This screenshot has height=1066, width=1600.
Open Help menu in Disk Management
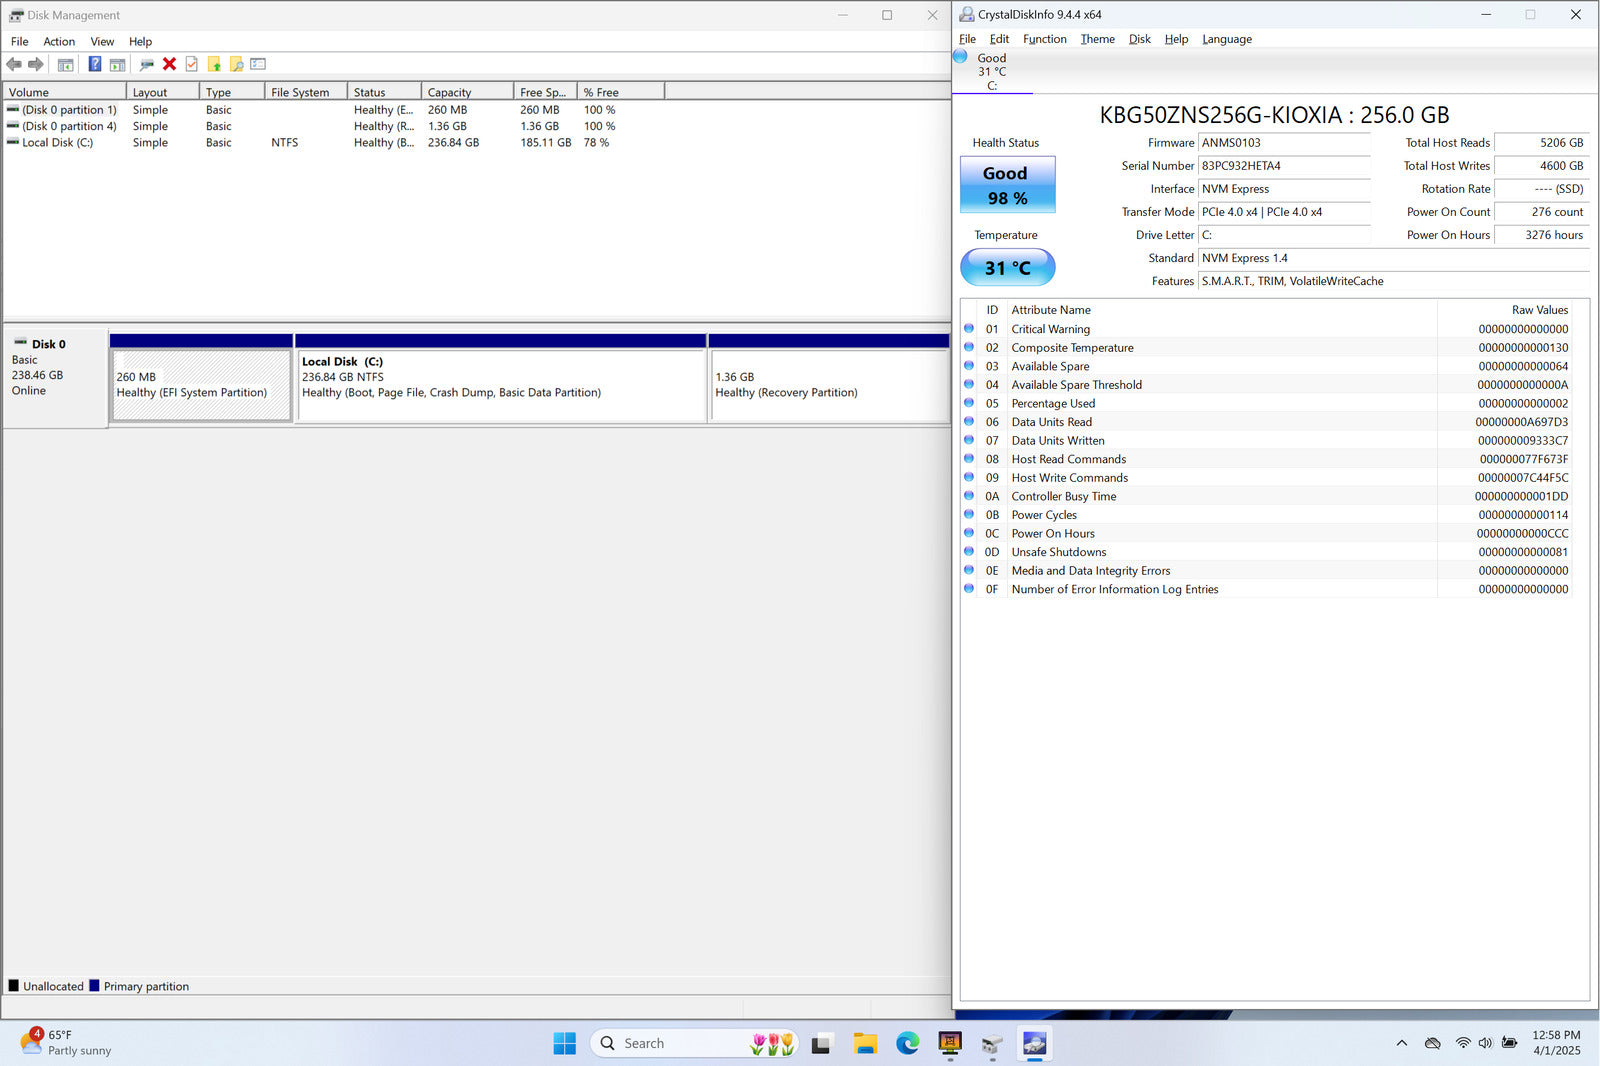140,41
